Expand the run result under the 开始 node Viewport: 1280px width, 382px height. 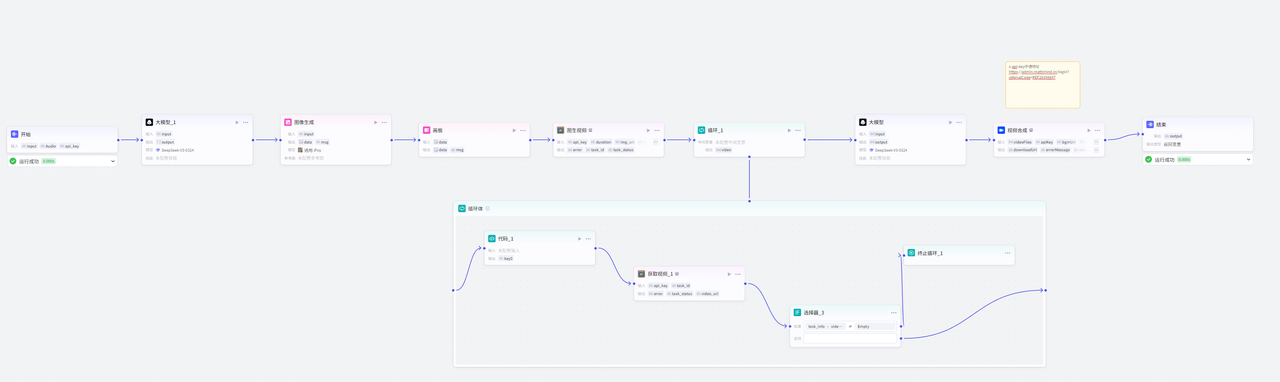click(x=113, y=161)
